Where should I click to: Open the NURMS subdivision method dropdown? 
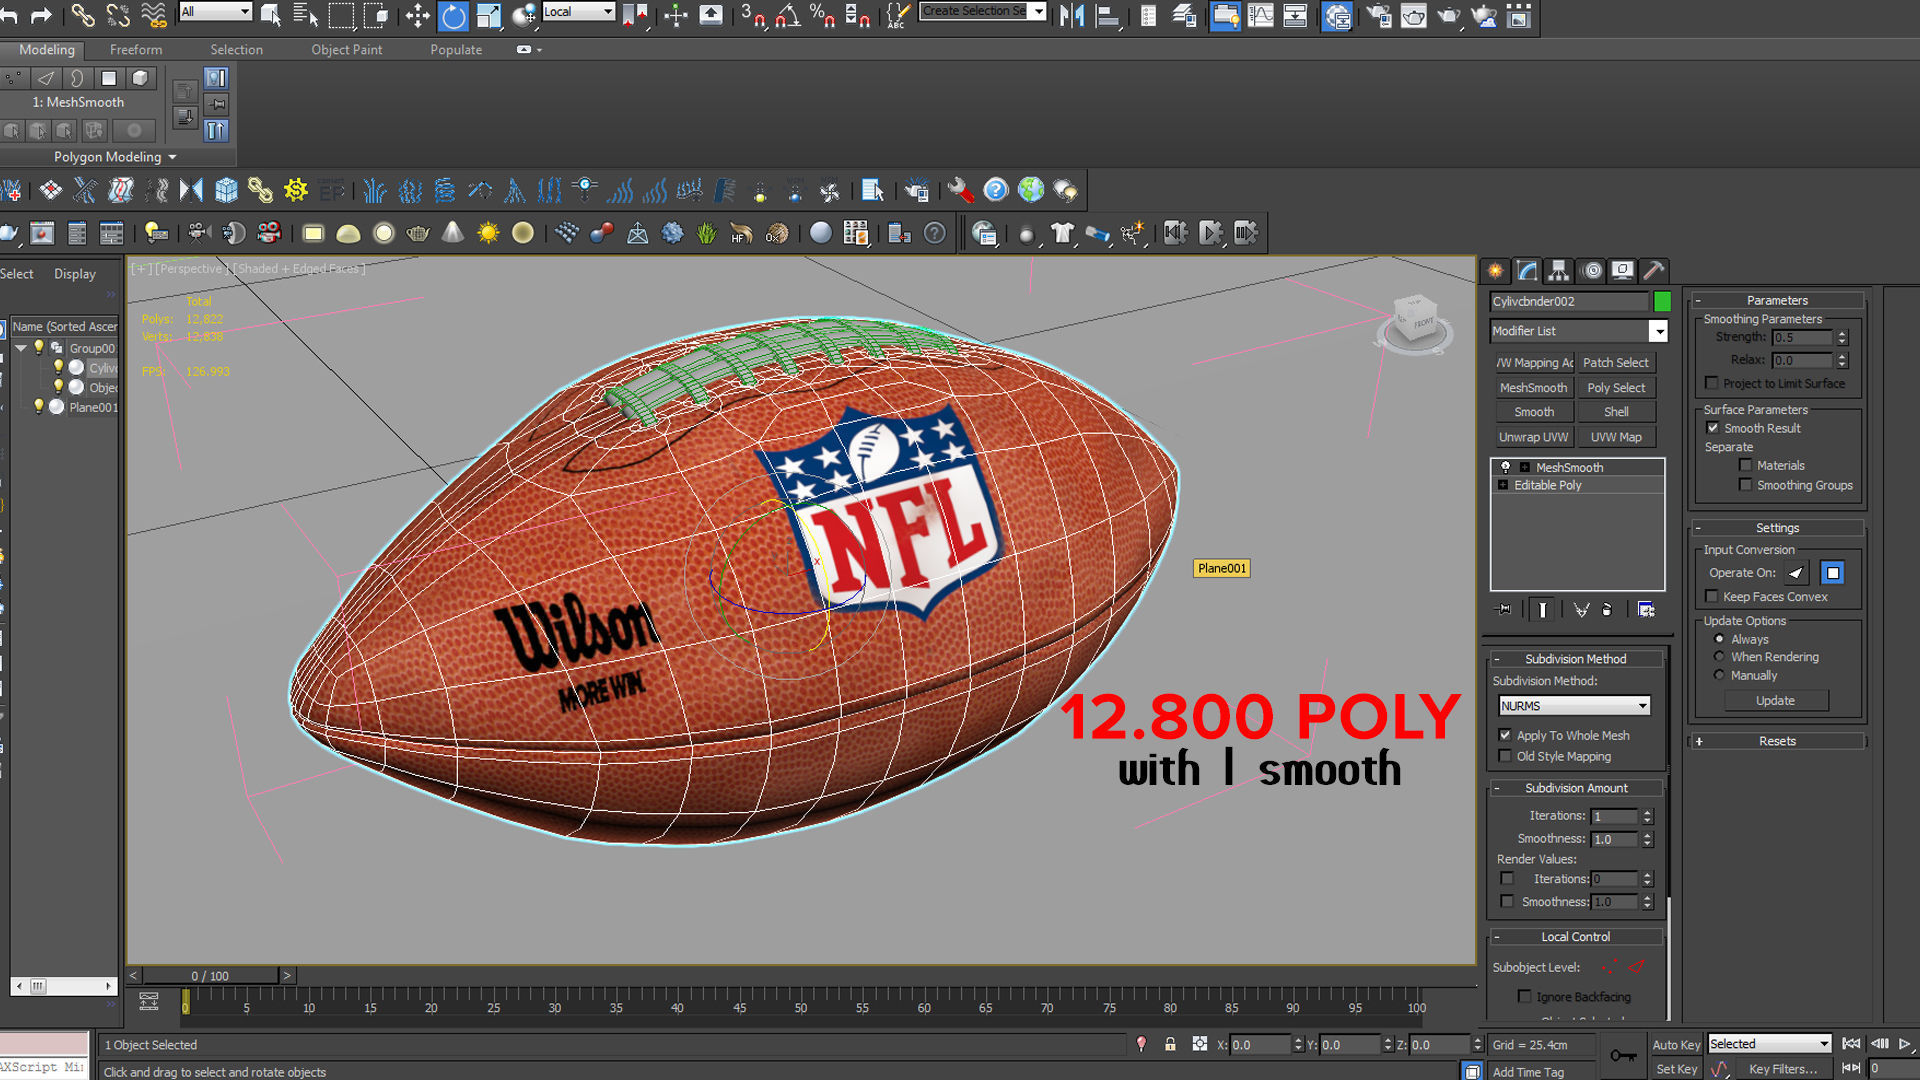[1574, 706]
